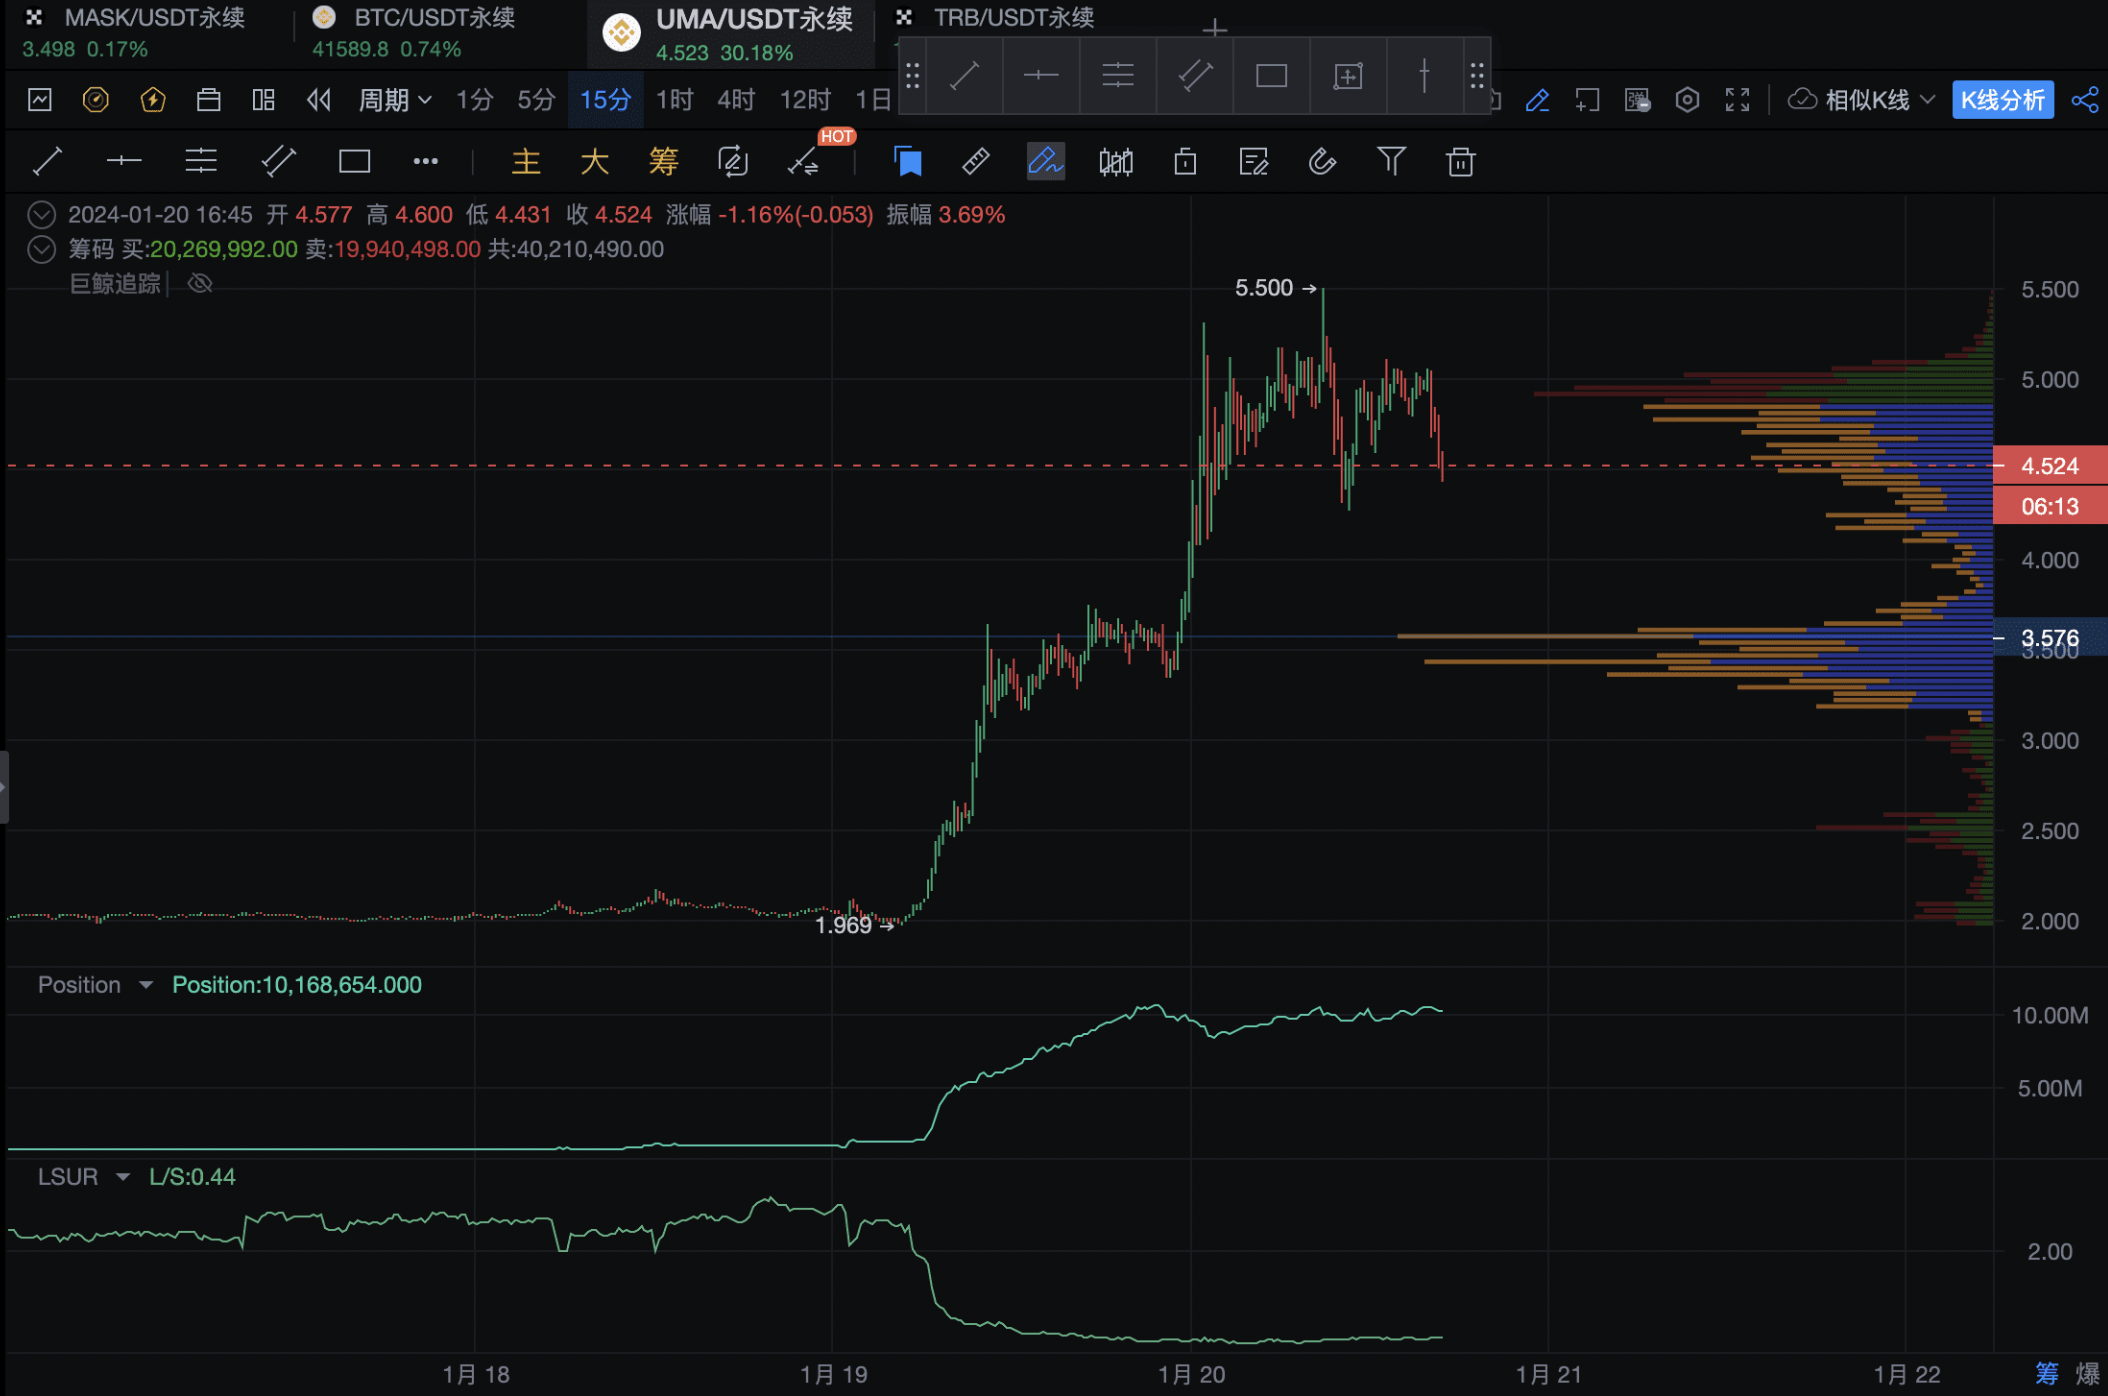Click the 筹 chip distribution indicator
Viewport: 2108px width, 1396px height.
(663, 161)
